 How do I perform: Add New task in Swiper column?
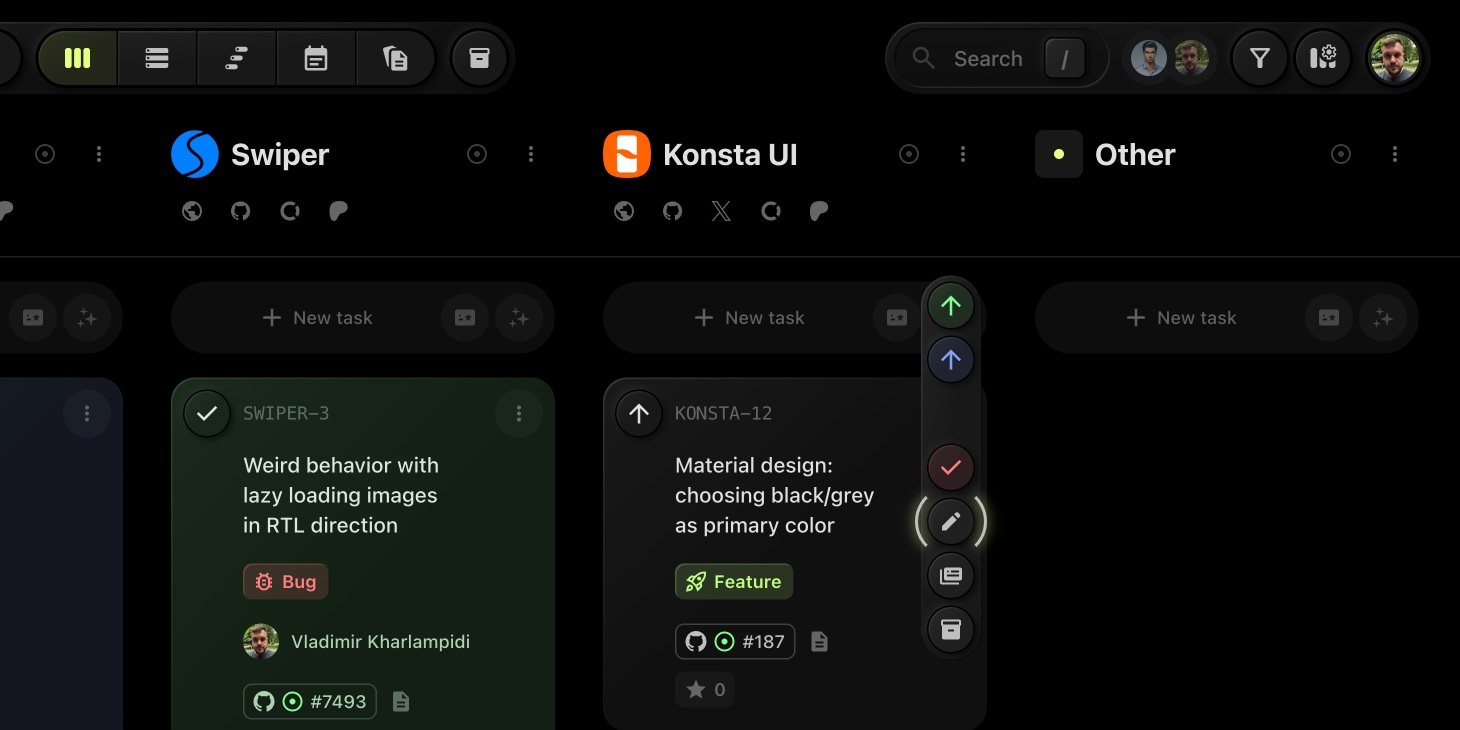click(x=317, y=318)
